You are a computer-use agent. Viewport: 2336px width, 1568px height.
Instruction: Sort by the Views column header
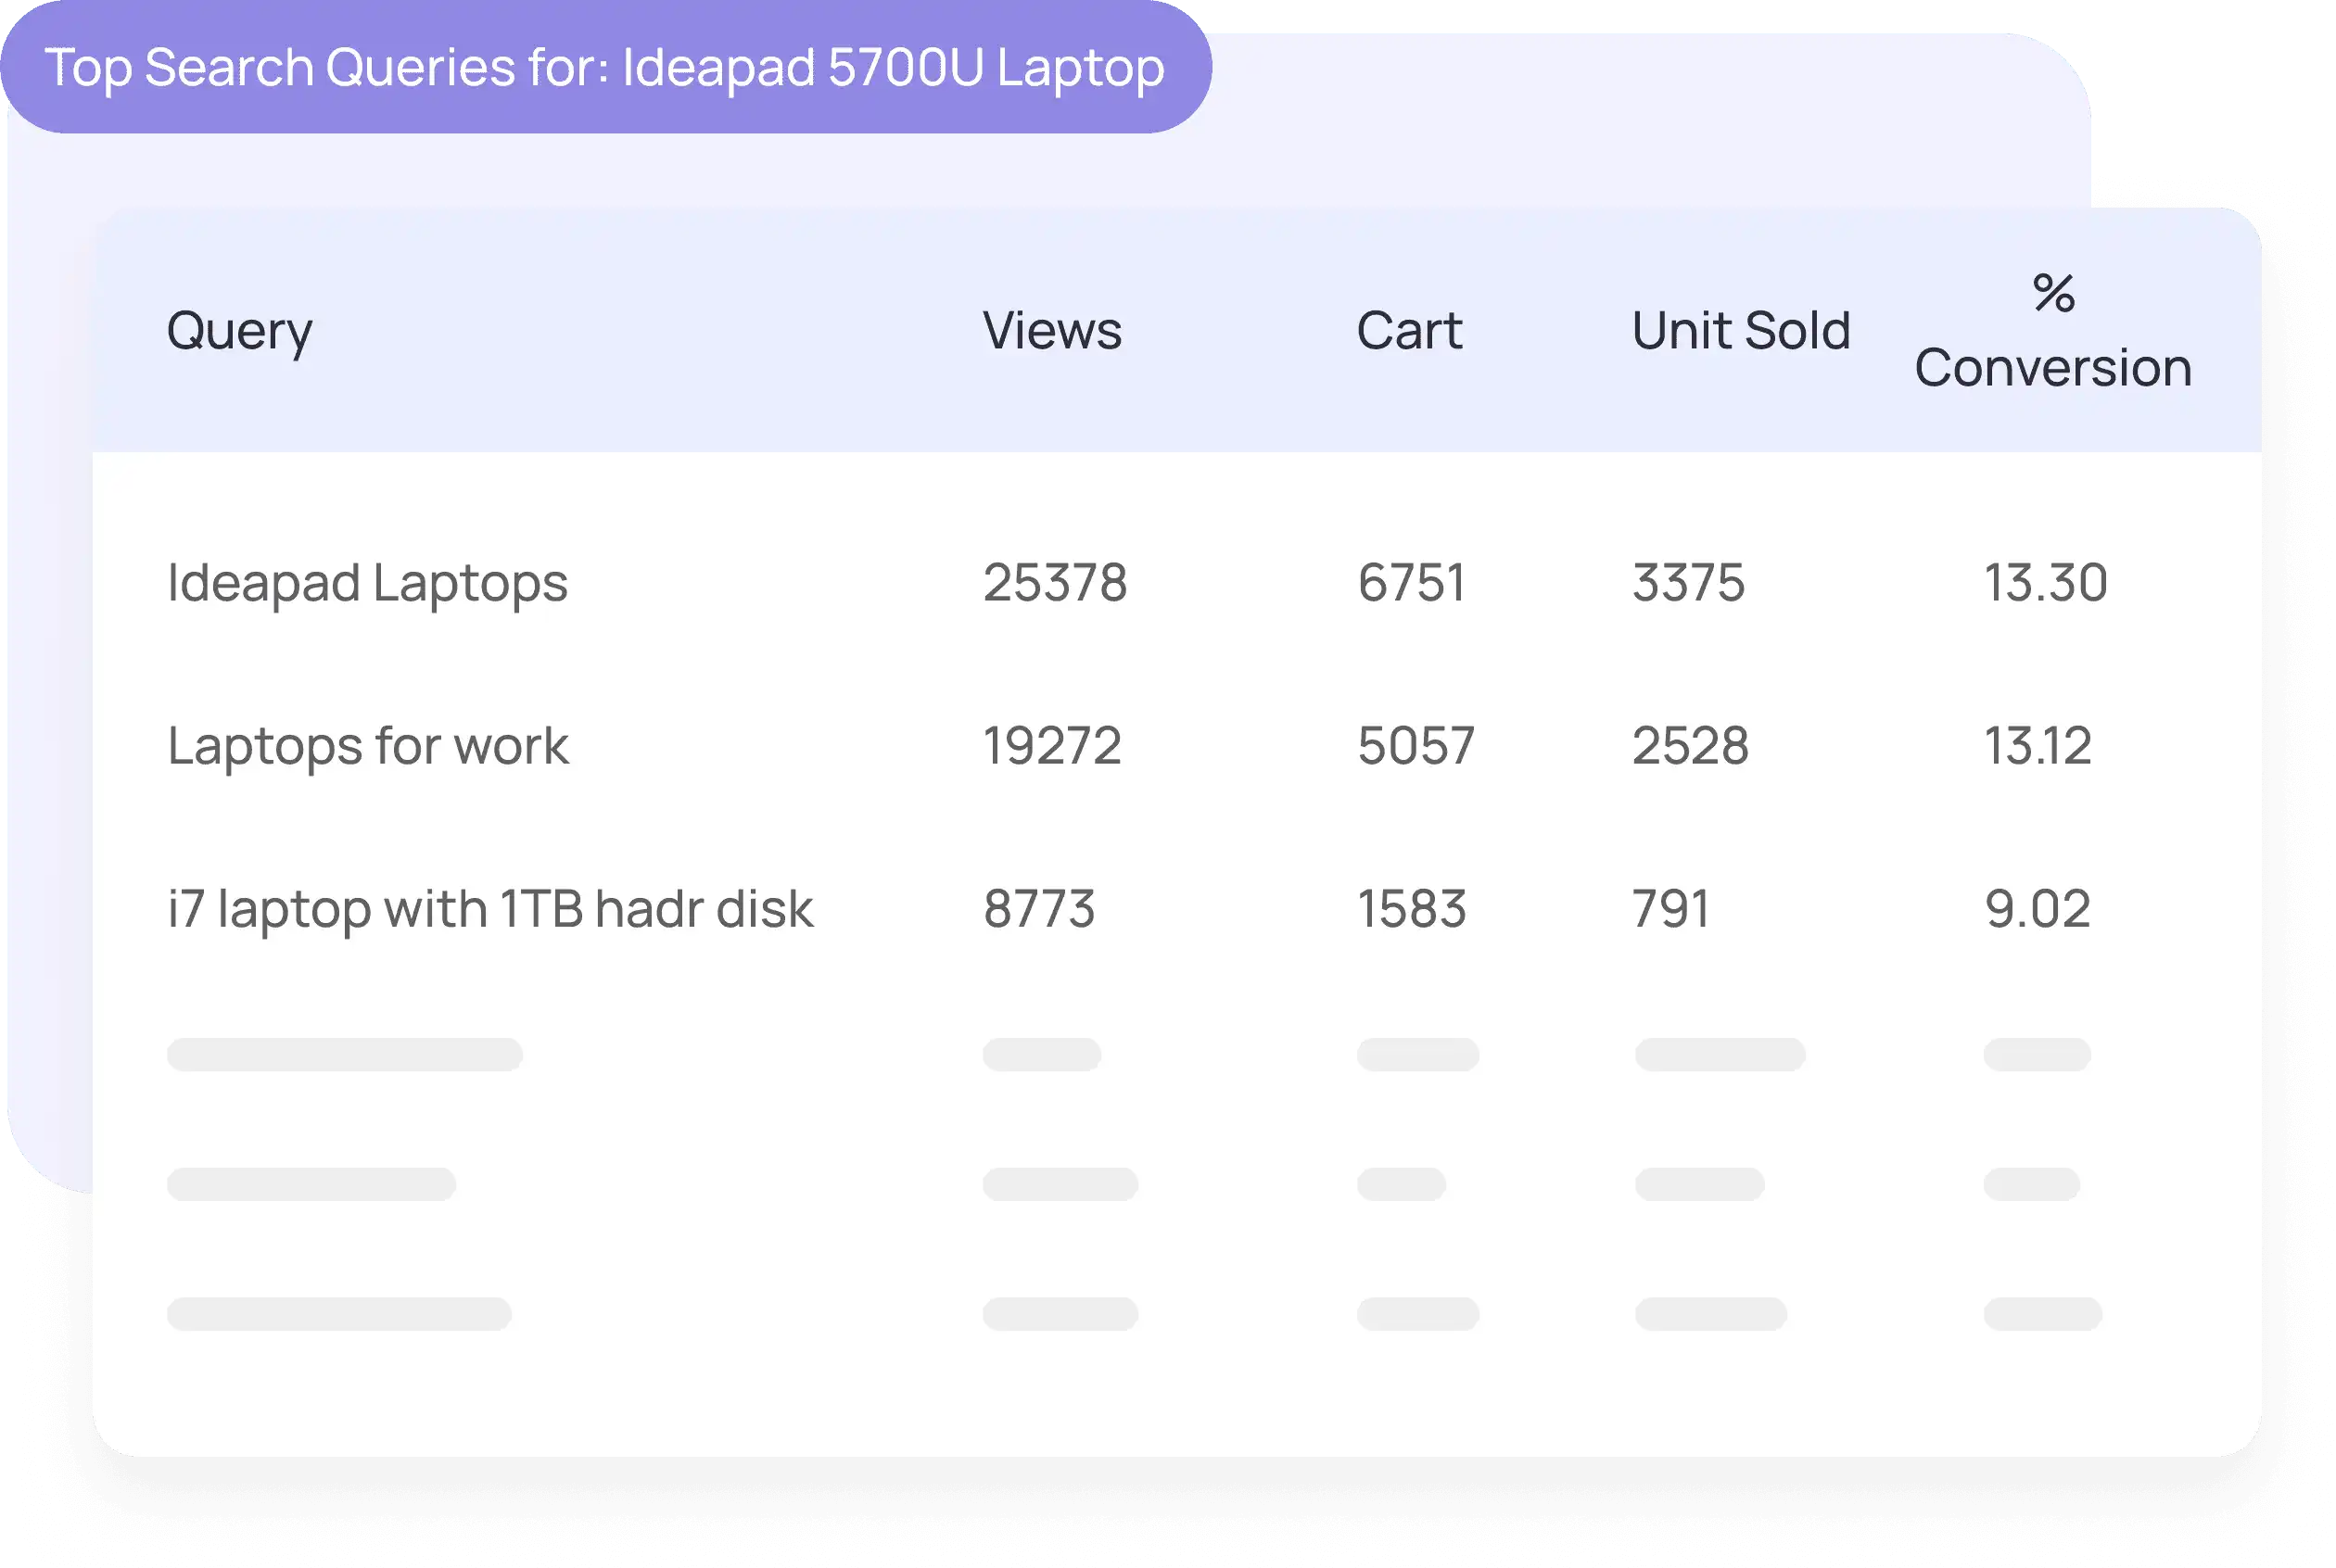[1052, 331]
